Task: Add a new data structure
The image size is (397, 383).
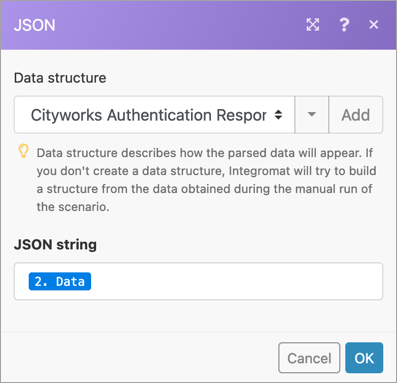Action: click(356, 115)
